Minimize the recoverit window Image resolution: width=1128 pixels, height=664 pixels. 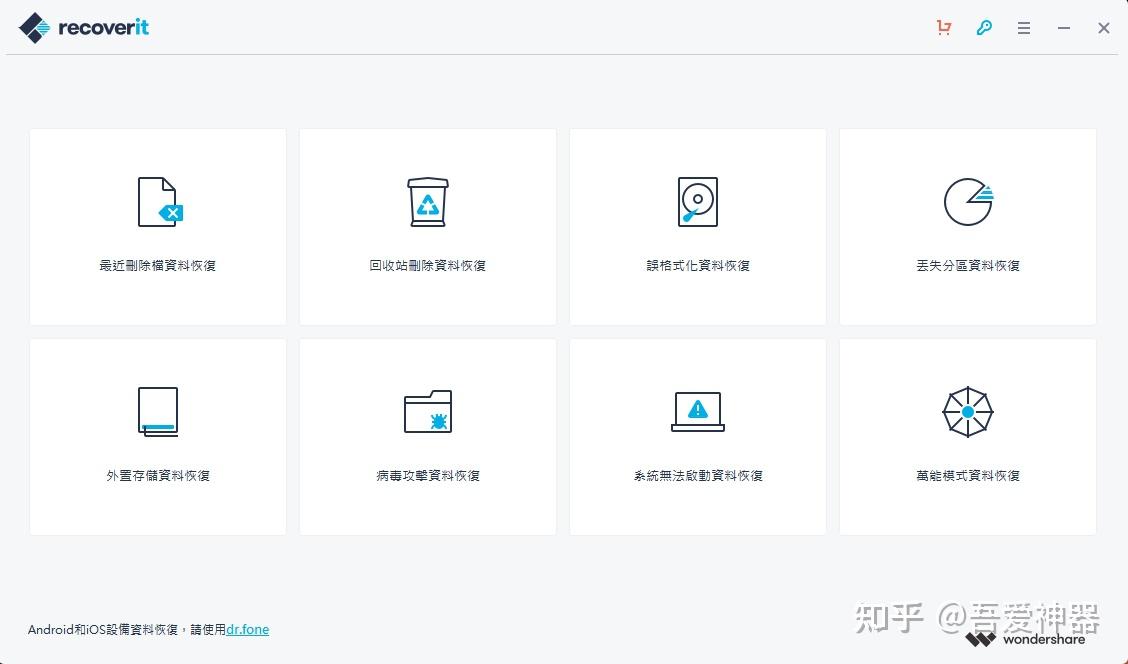[x=1064, y=28]
